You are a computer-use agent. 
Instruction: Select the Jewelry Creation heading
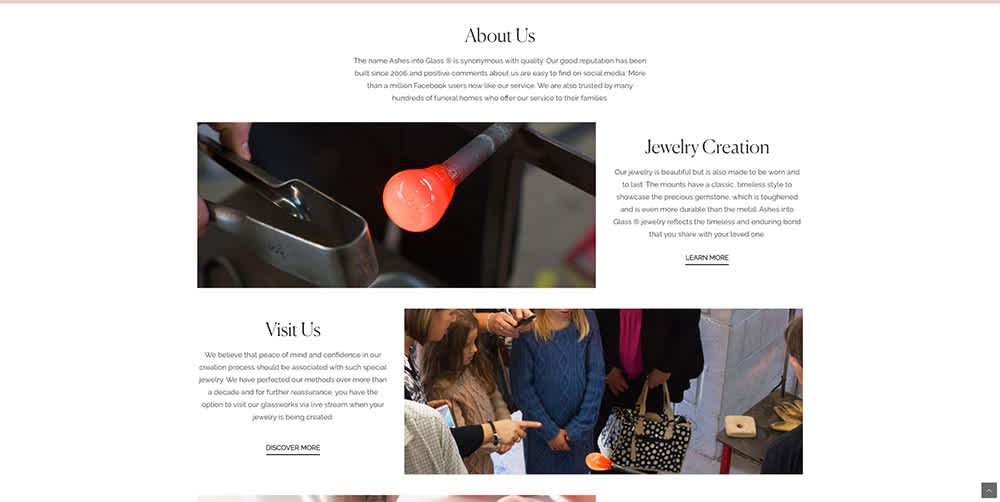click(707, 147)
